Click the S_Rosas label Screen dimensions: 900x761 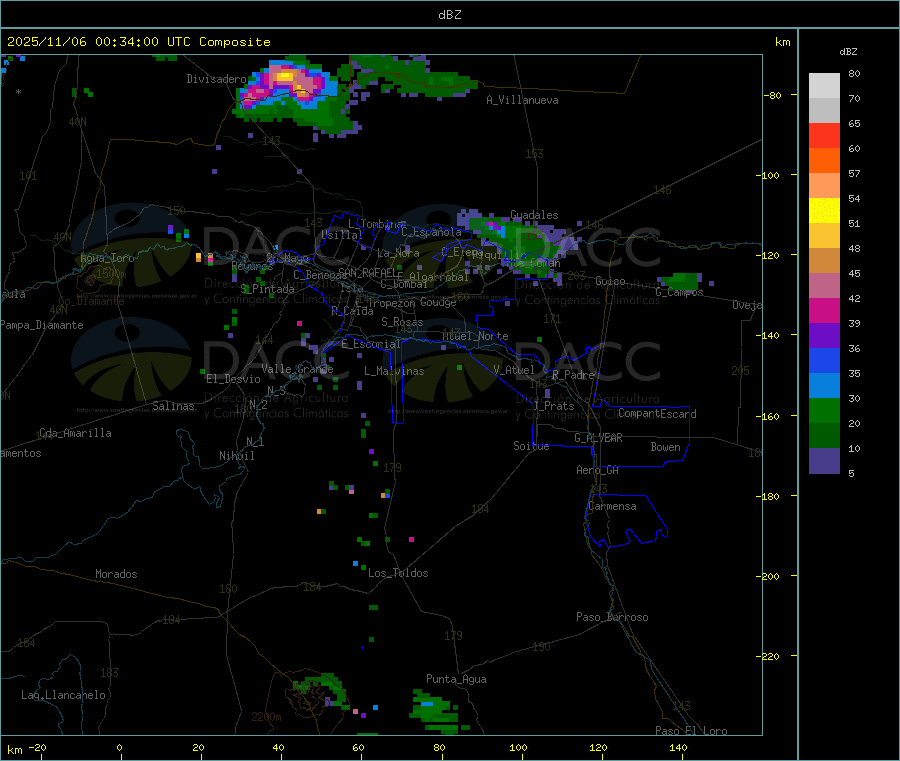click(402, 322)
